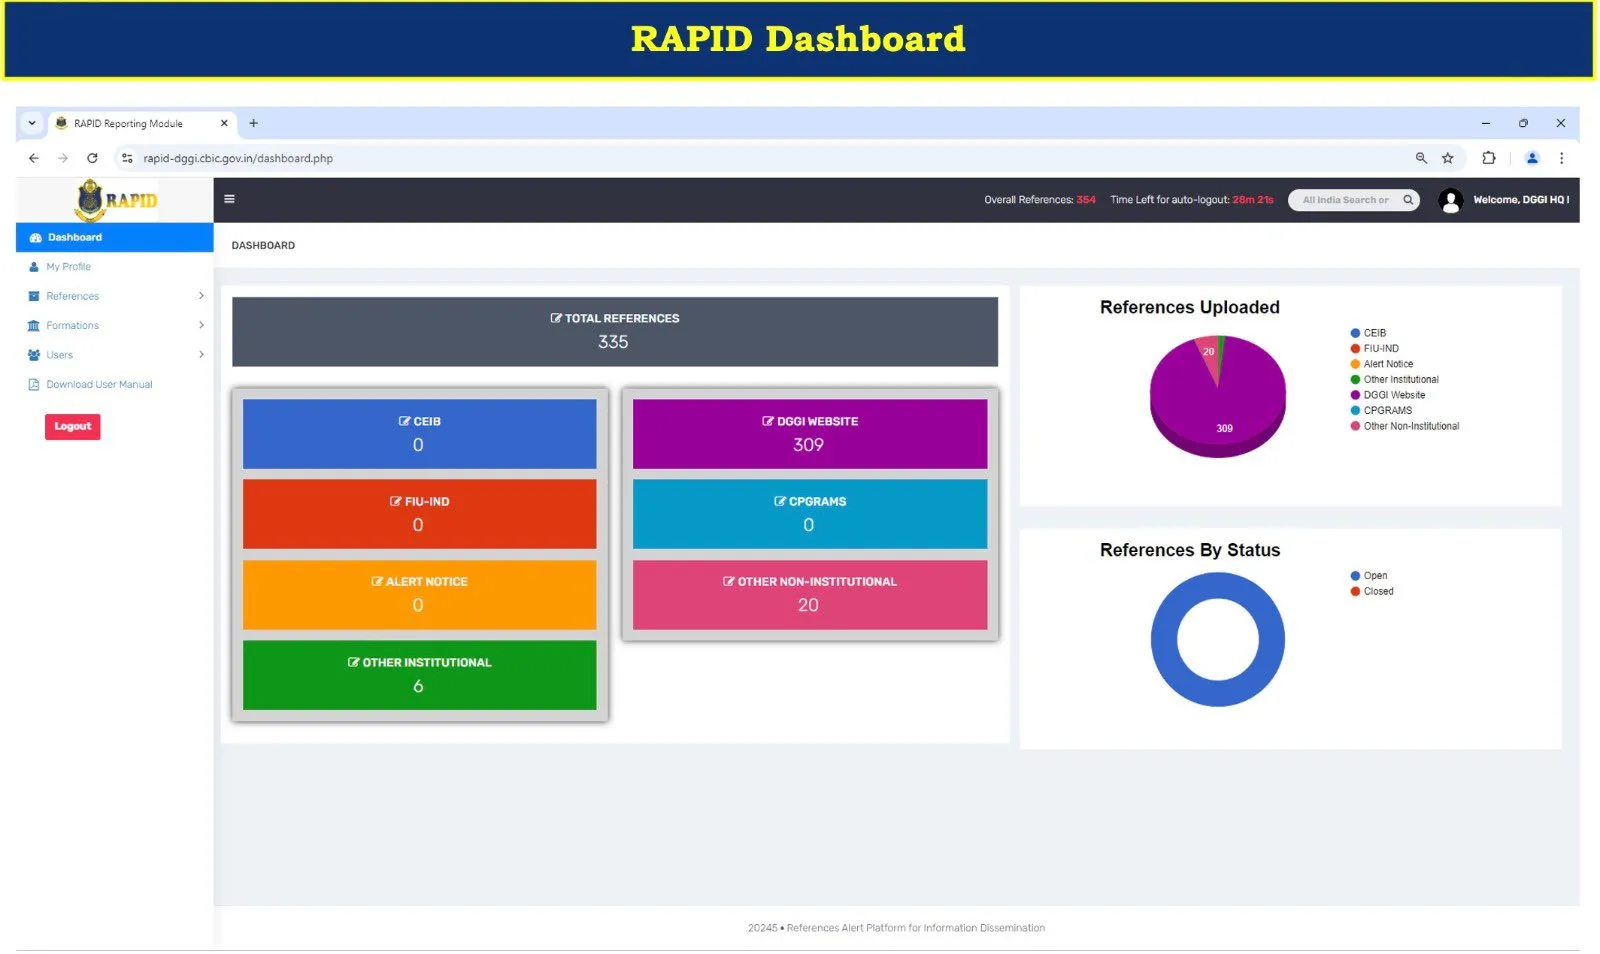Open a new browser tab with plus
Screen dimensions: 1600x954
(254, 123)
